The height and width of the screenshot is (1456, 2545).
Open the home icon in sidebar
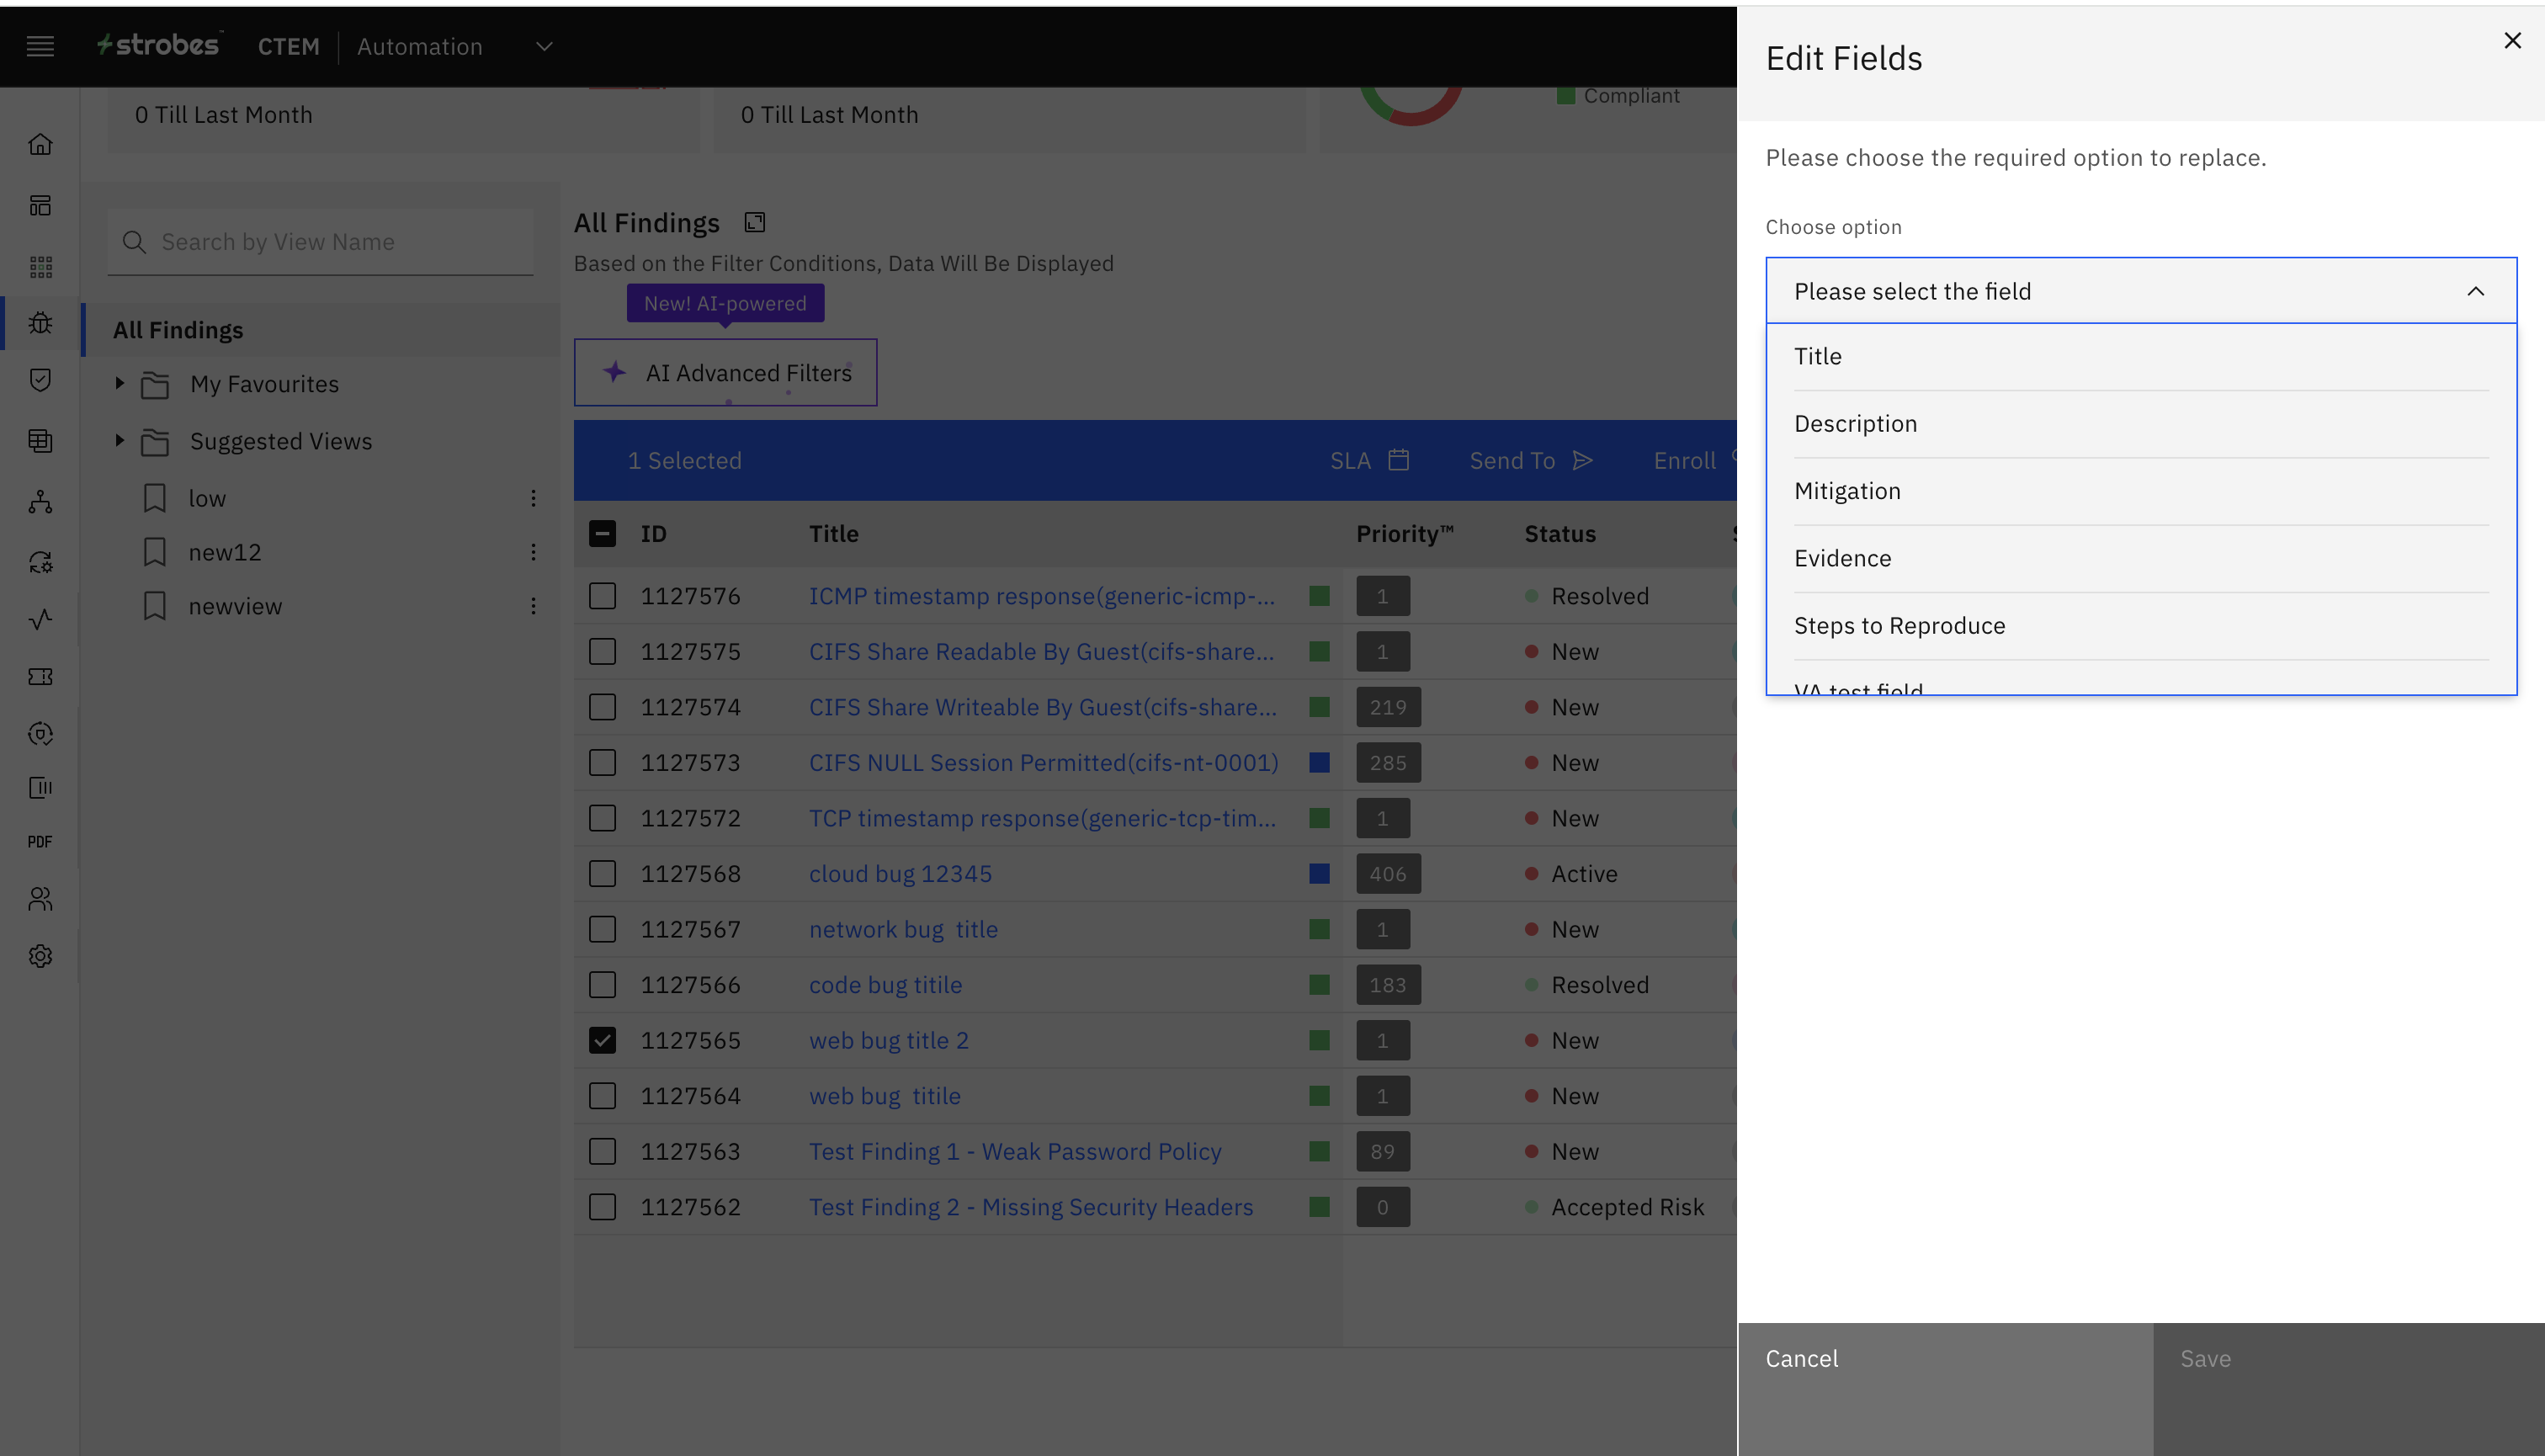[x=40, y=145]
